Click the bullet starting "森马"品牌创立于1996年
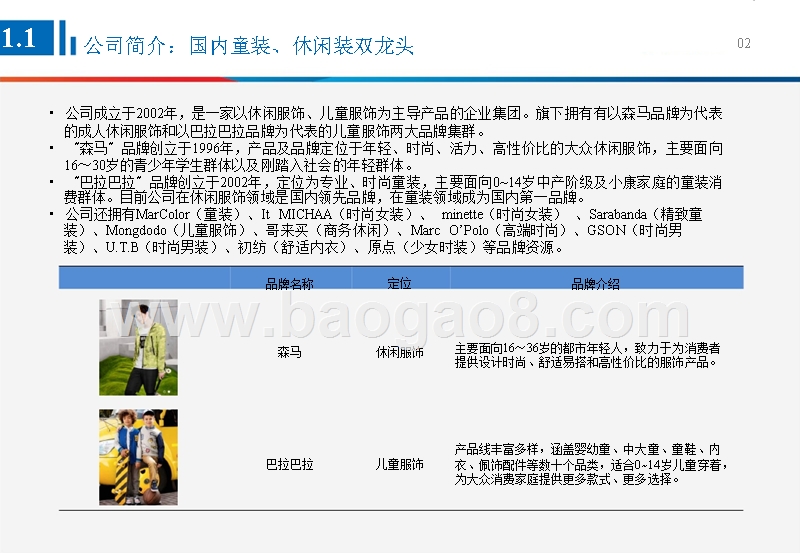 393,157
